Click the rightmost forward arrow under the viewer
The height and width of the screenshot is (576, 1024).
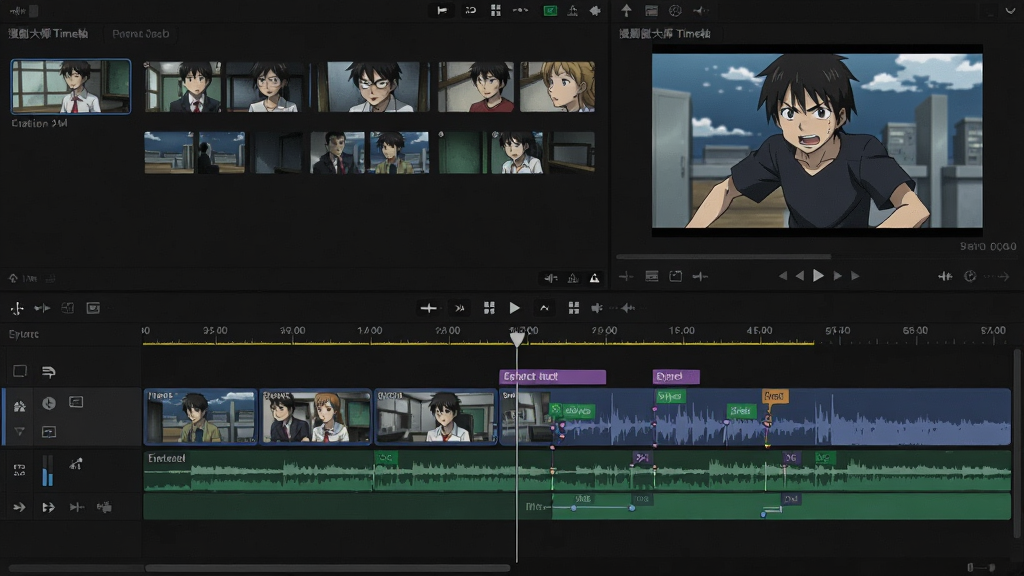(x=856, y=276)
